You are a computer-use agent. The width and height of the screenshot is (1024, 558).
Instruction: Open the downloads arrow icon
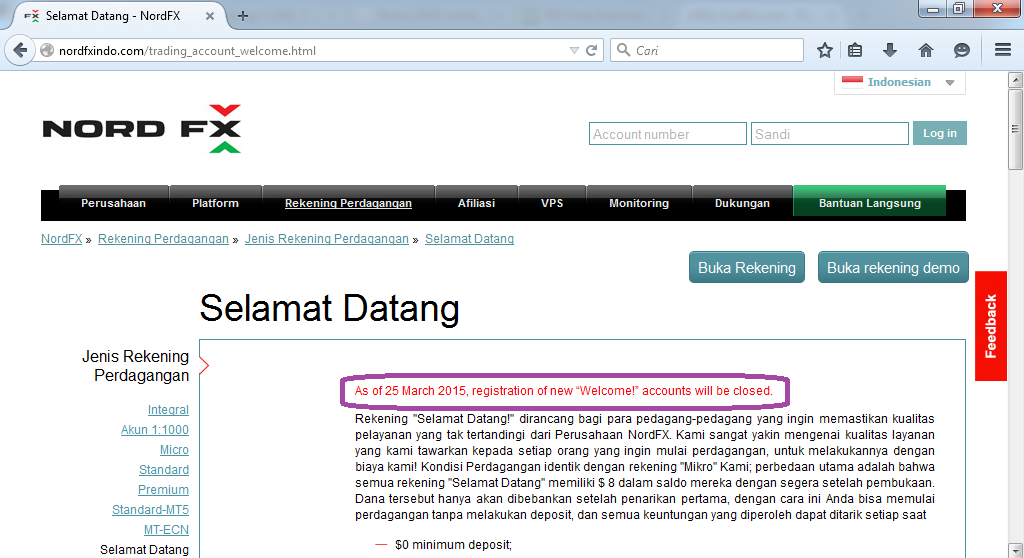pos(889,50)
